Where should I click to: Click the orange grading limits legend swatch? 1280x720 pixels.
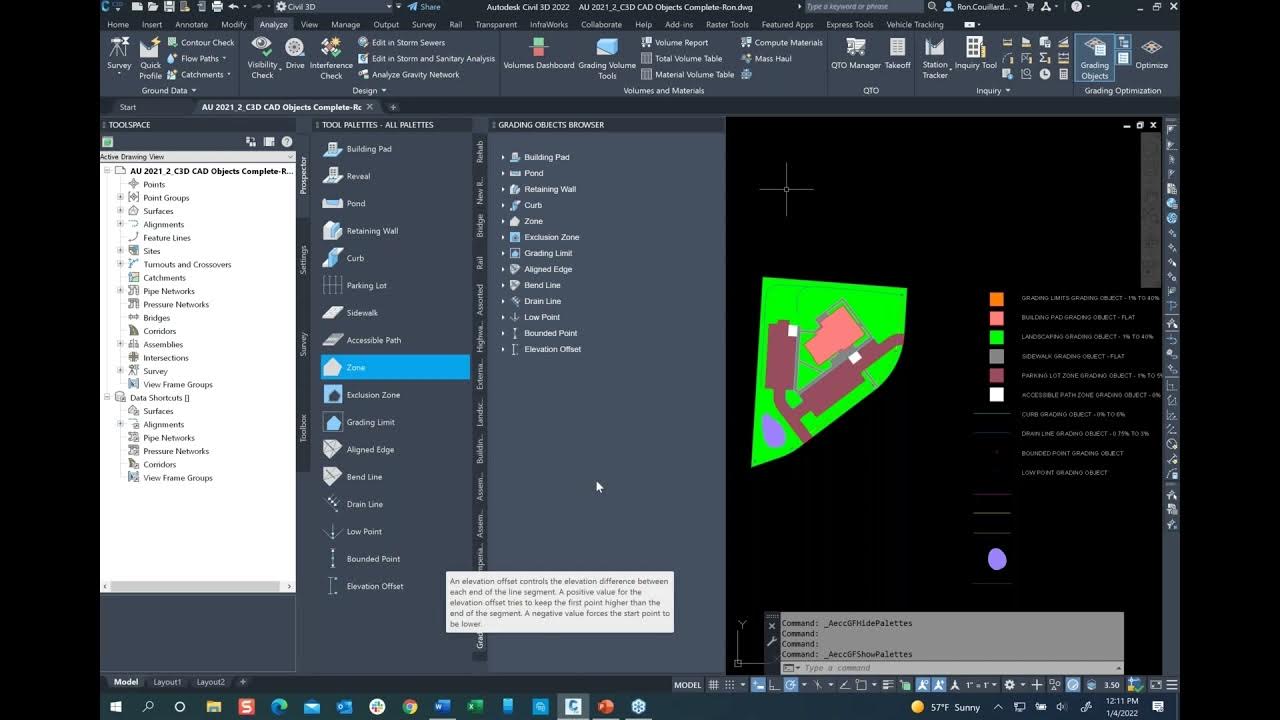coord(996,299)
